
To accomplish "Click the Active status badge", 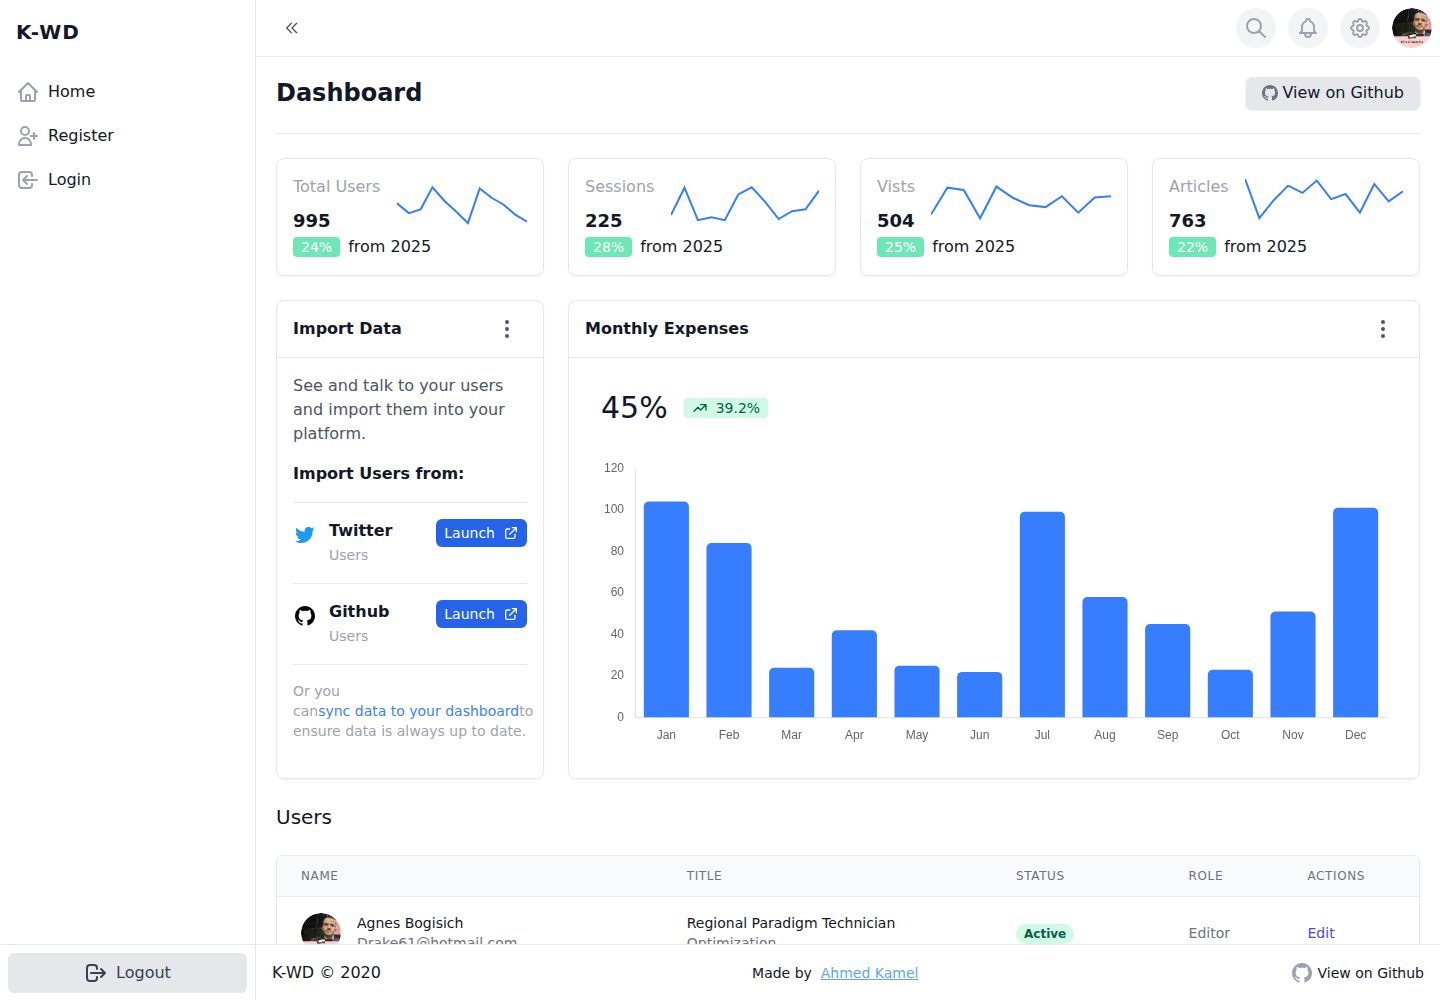I will (1045, 933).
